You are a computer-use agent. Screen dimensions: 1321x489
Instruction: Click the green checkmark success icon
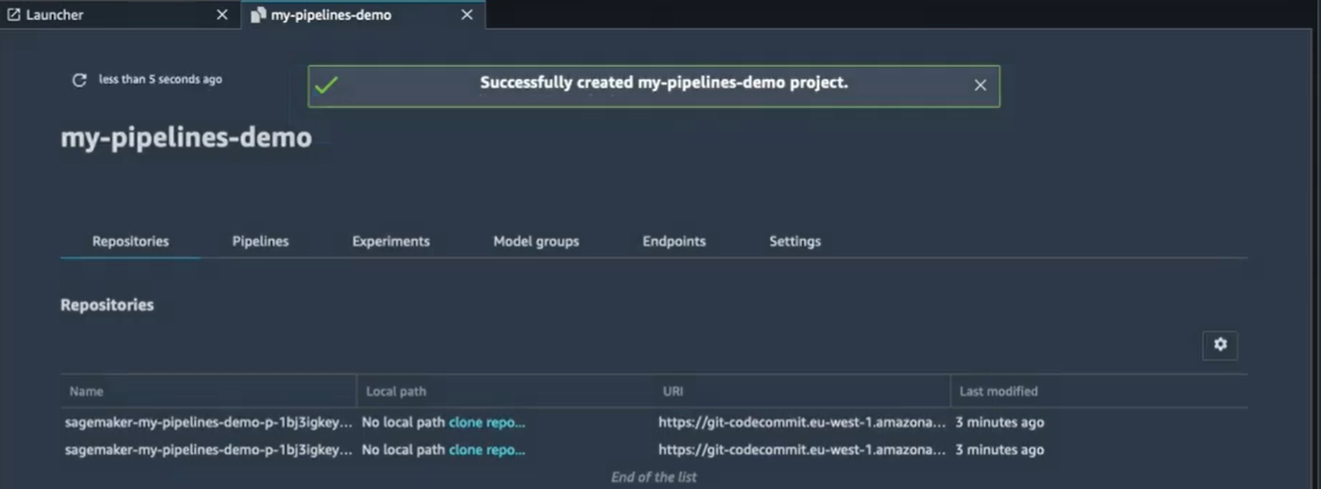tap(326, 85)
